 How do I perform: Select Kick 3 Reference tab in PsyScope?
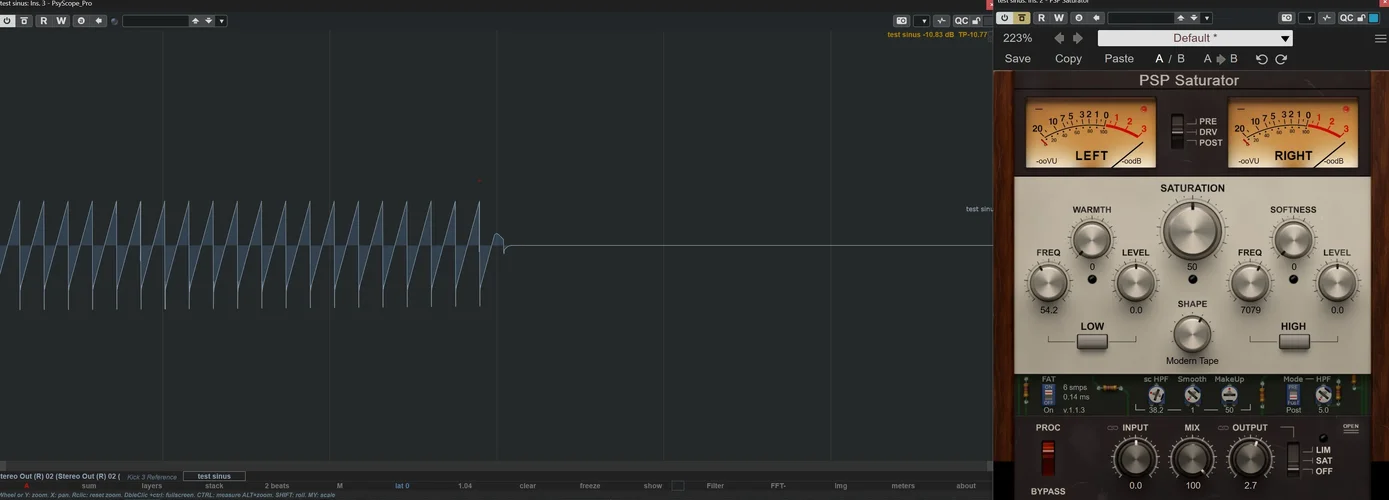(x=151, y=477)
